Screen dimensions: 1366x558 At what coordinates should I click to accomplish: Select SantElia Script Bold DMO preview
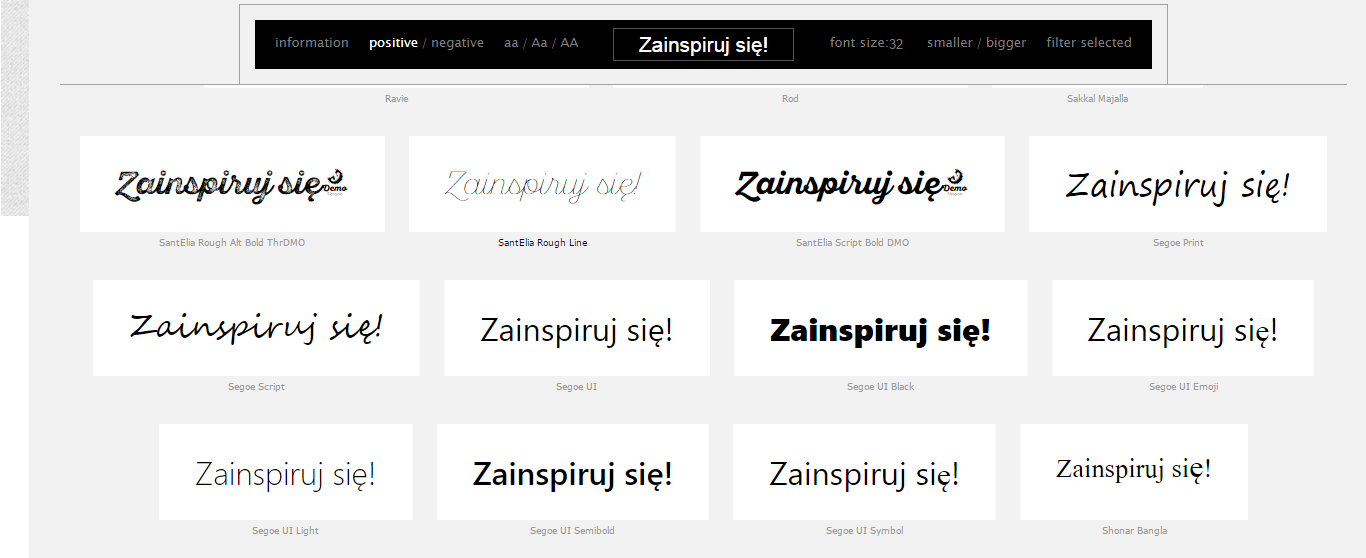[852, 184]
